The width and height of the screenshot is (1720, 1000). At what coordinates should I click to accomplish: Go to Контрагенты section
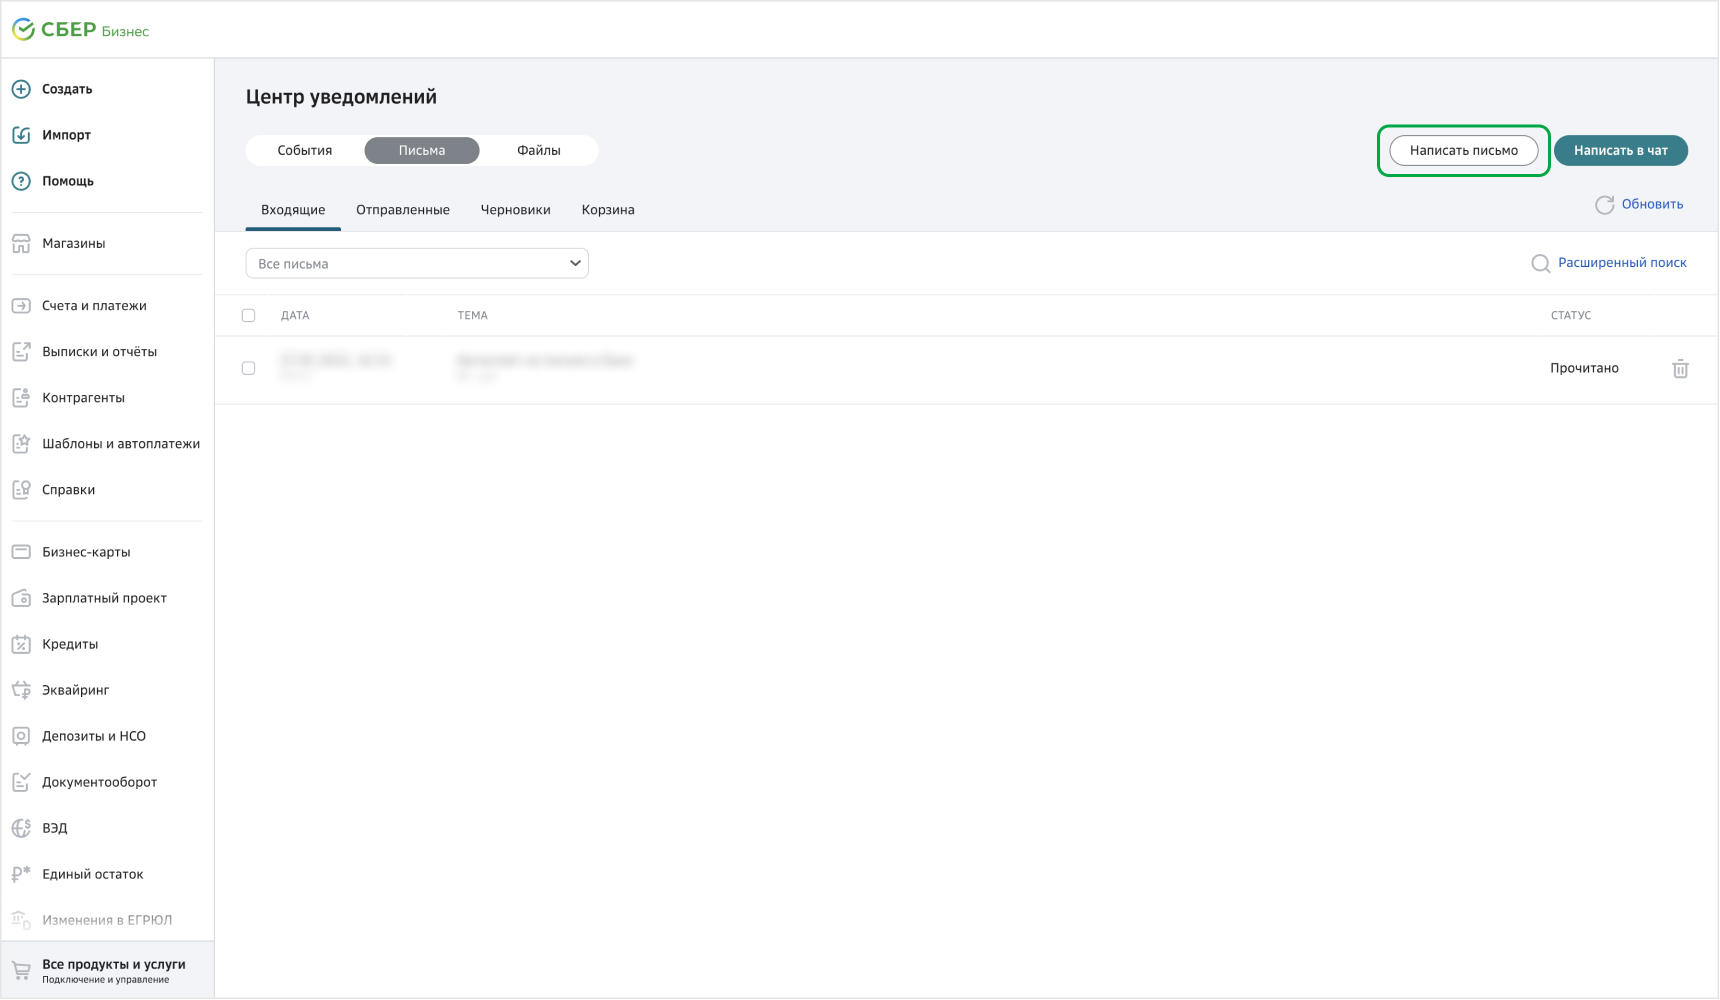(83, 398)
